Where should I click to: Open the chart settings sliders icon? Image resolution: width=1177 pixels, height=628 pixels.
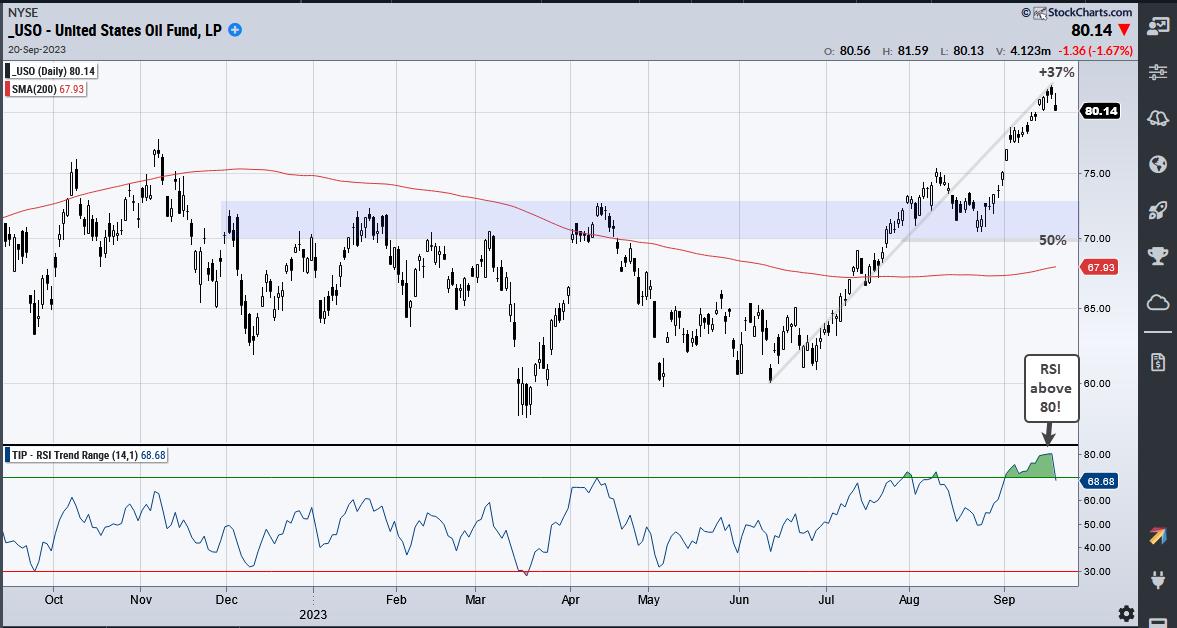click(x=1158, y=73)
